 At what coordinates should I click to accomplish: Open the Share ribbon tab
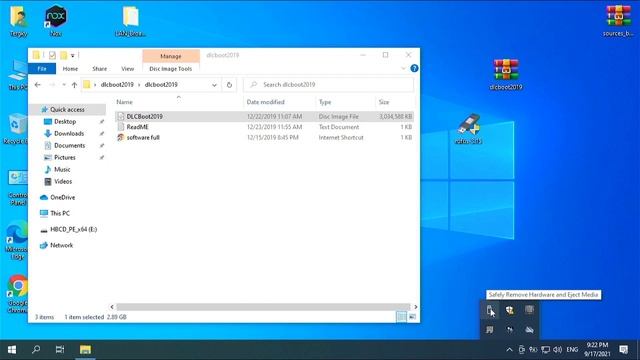pos(100,69)
